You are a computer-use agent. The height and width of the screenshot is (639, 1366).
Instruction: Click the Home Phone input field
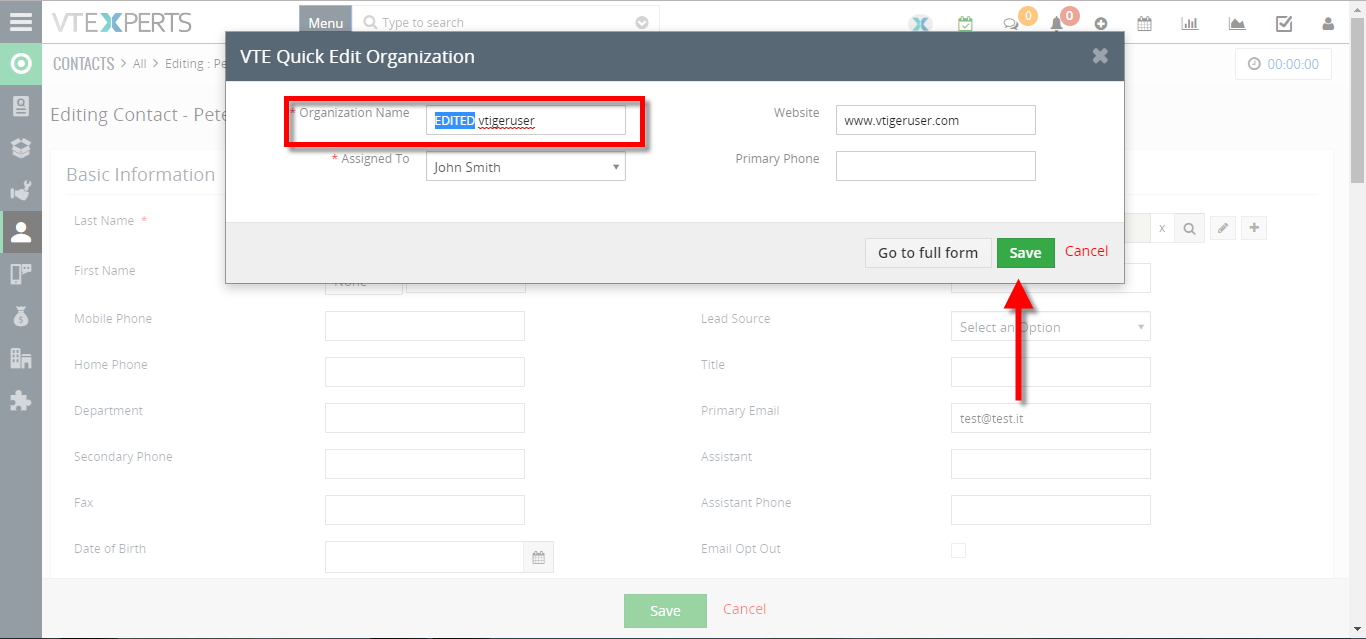[x=425, y=372]
